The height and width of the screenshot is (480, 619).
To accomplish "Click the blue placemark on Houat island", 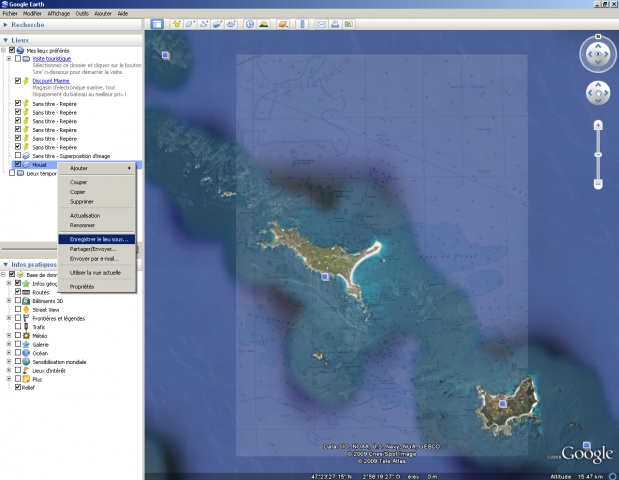I will pos(325,277).
